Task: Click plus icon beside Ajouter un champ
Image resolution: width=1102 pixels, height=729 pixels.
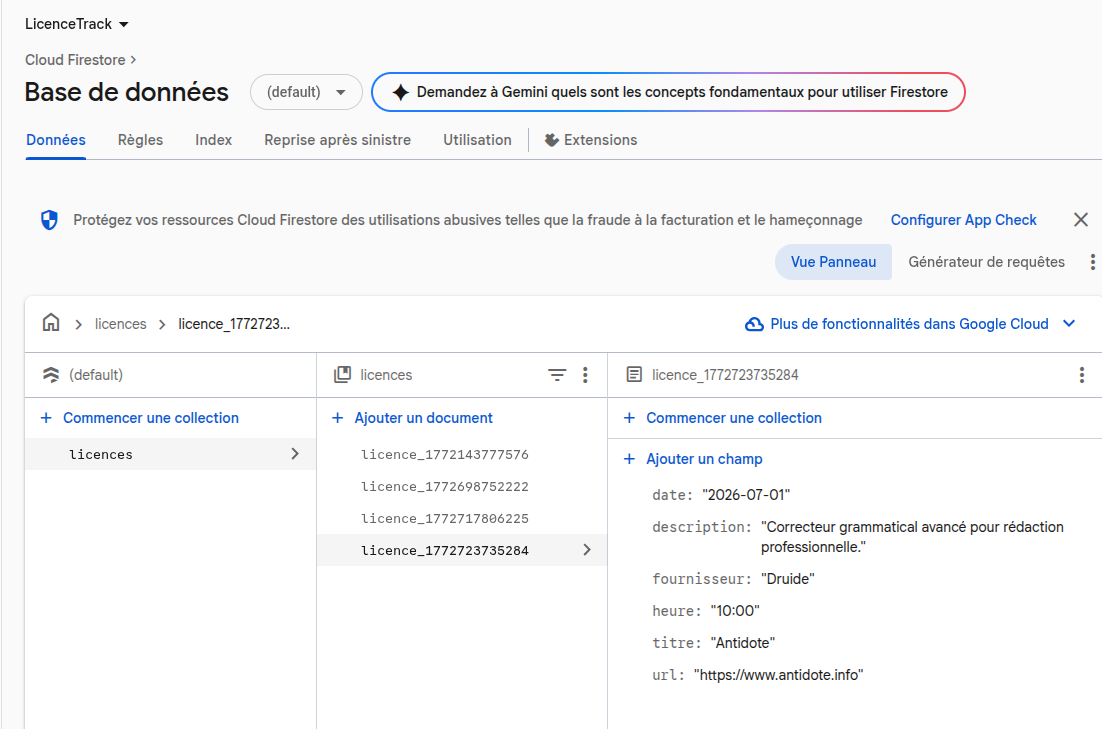Action: coord(629,459)
